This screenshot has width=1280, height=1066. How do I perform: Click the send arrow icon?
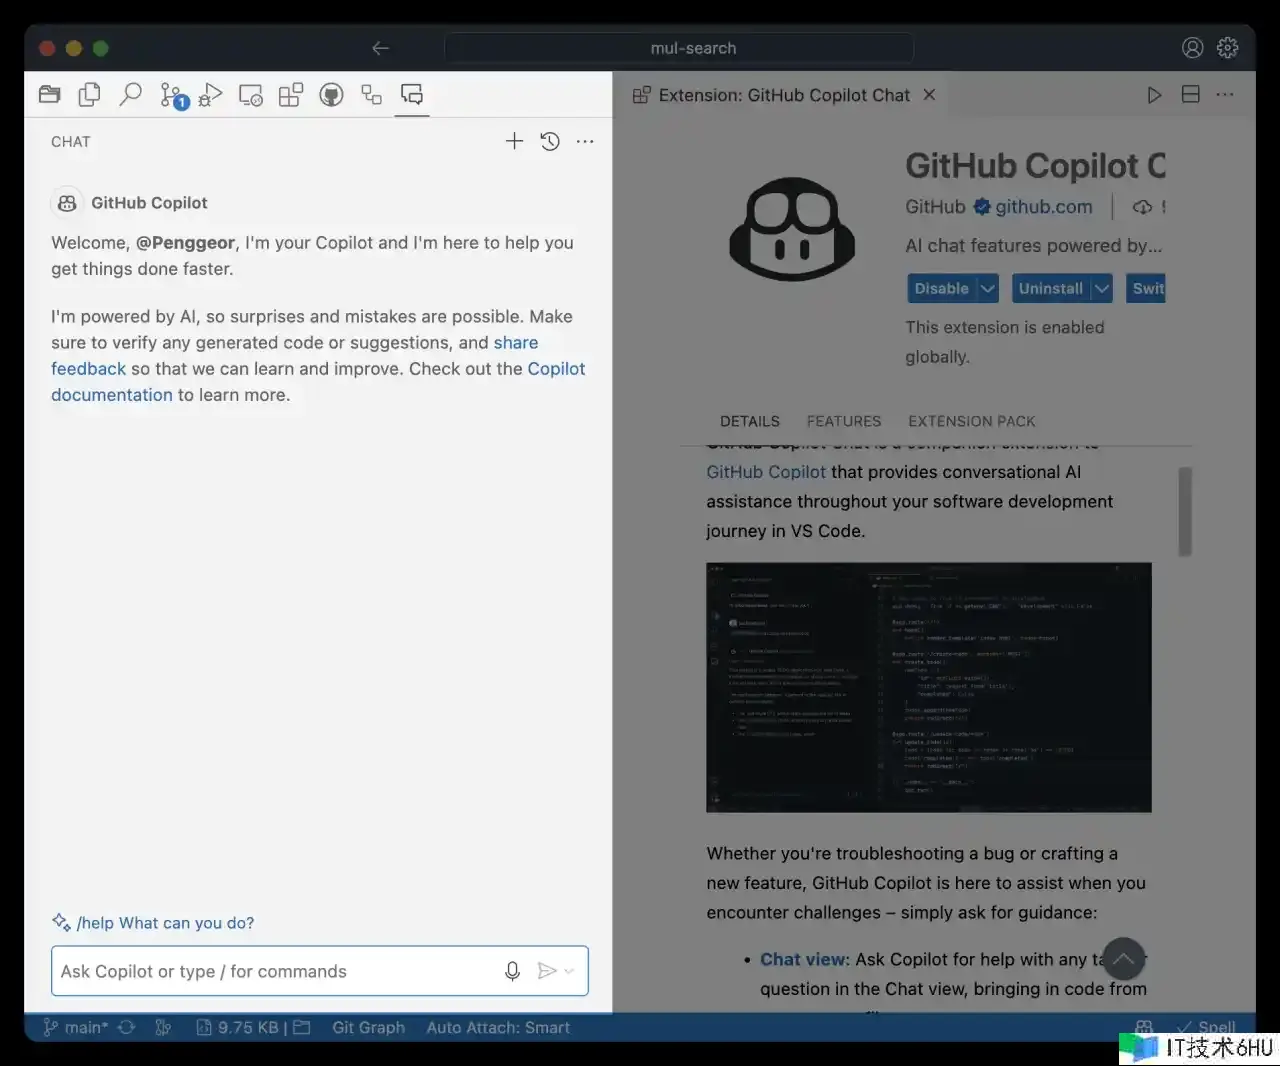coord(546,971)
